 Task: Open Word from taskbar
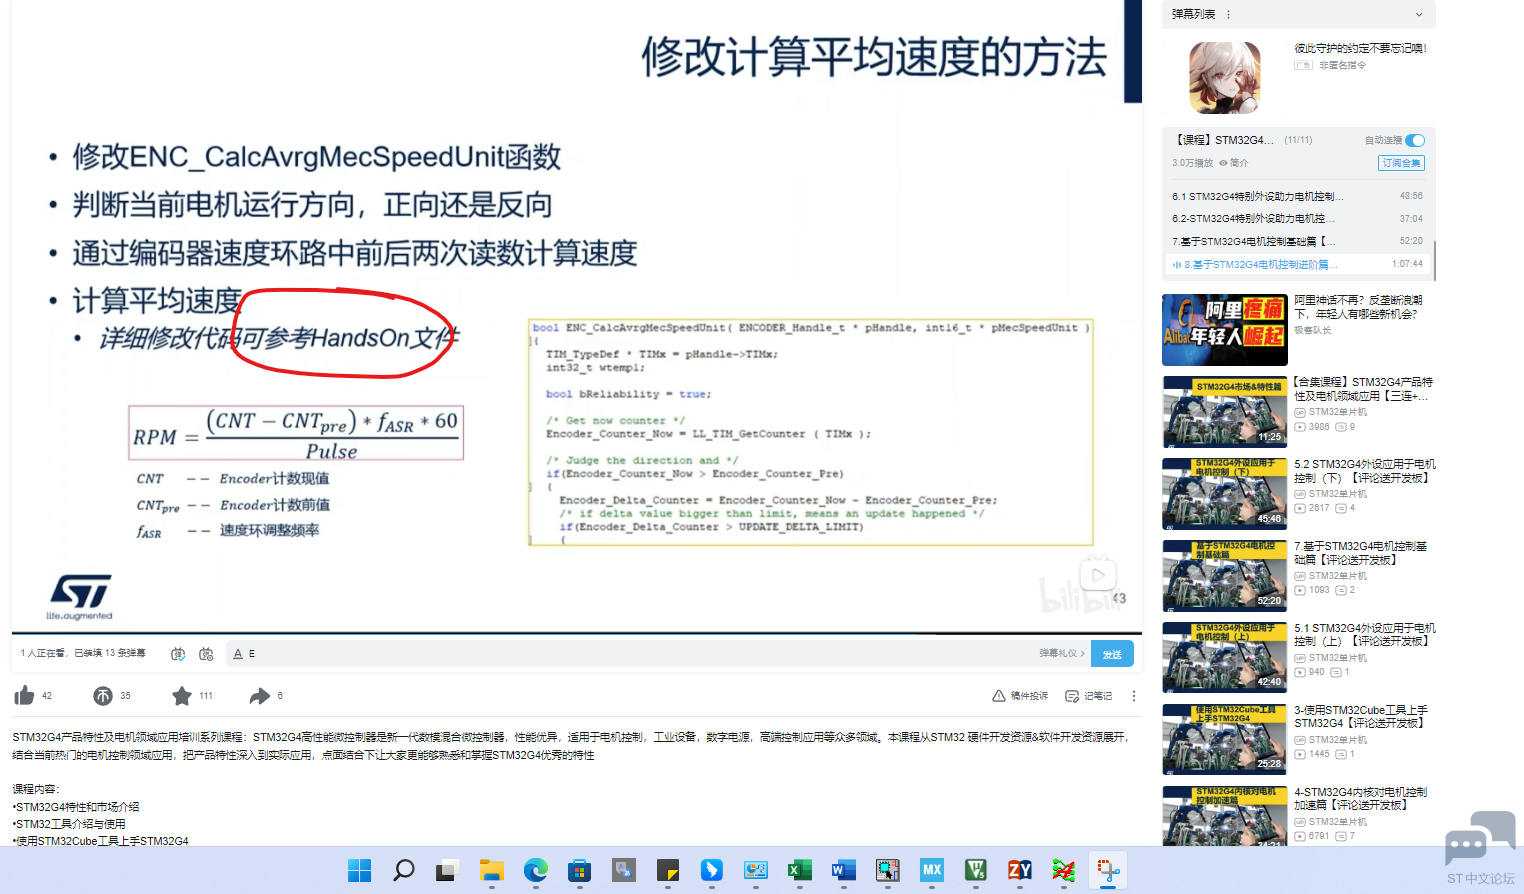[x=843, y=871]
